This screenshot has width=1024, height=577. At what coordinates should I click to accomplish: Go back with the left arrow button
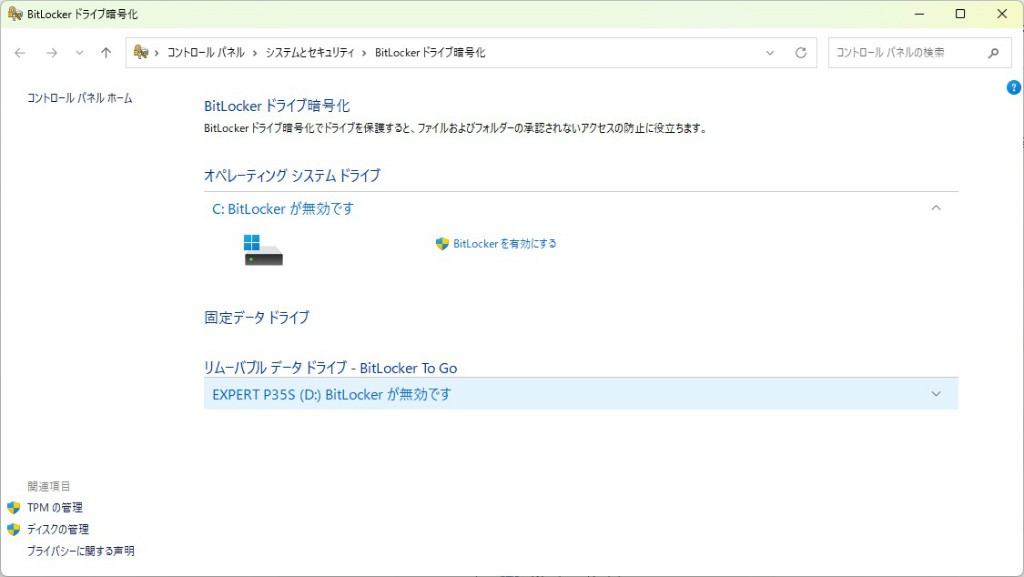pos(20,53)
